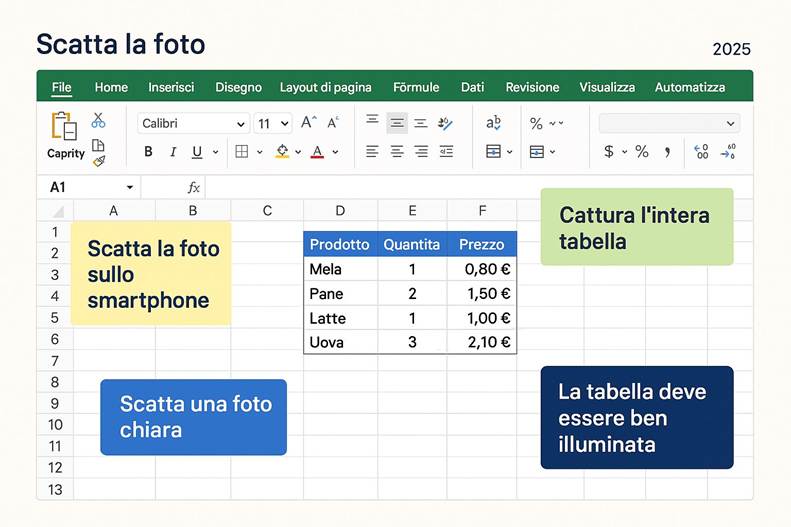Click the top-row percent icon
This screenshot has height=527, width=791.
[536, 124]
